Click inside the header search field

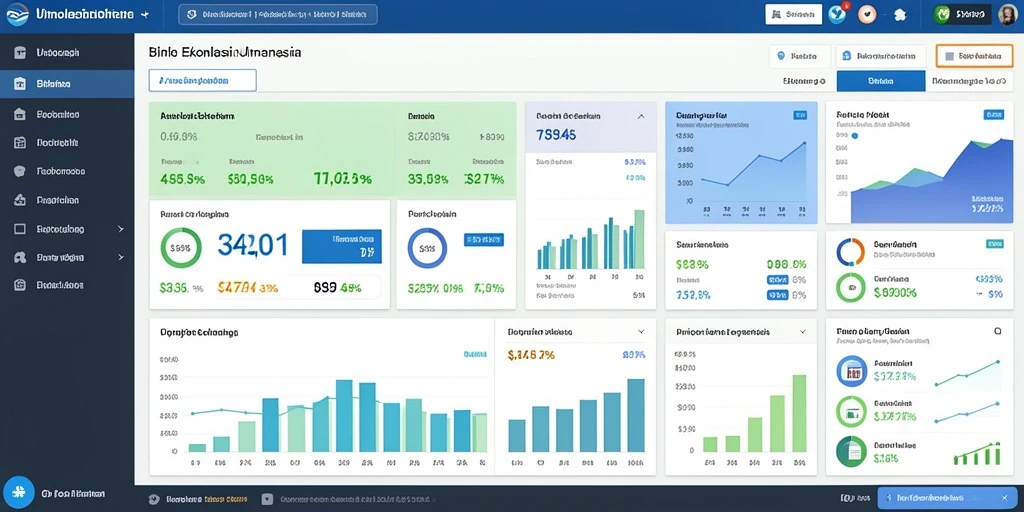(x=278, y=14)
